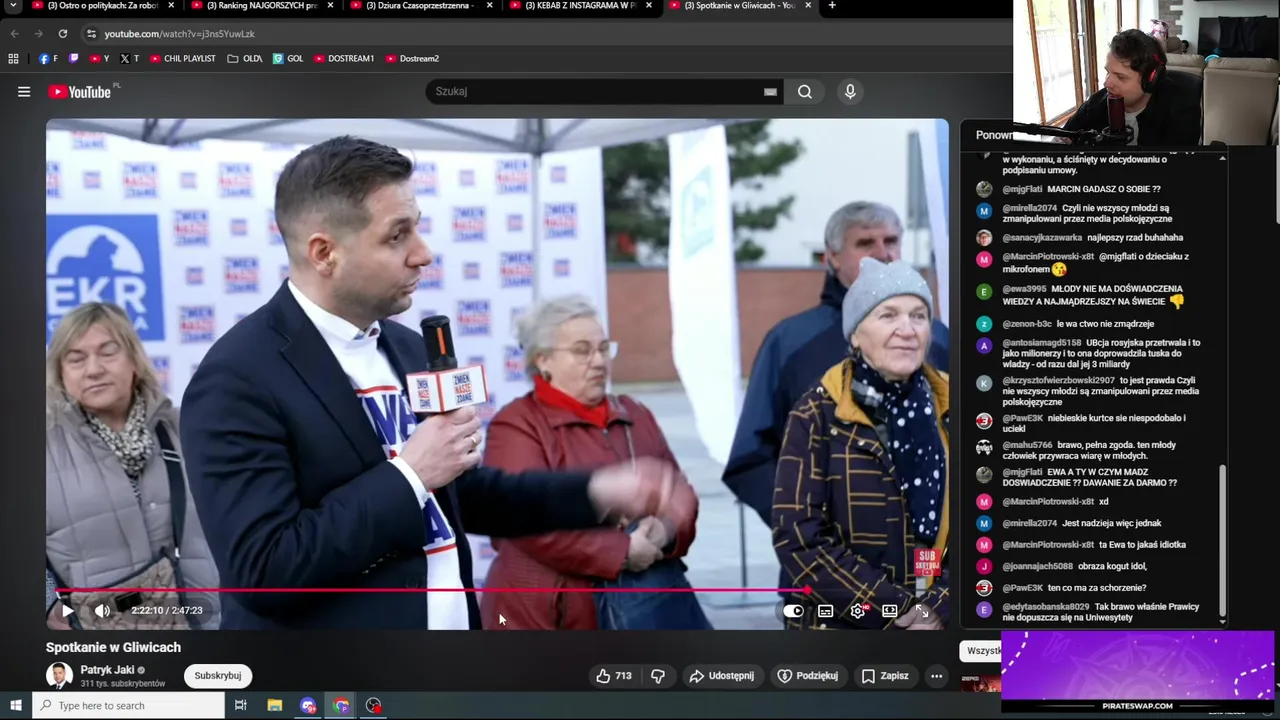The width and height of the screenshot is (1280, 720).
Task: Open more actions three-dot menu
Action: click(x=936, y=676)
